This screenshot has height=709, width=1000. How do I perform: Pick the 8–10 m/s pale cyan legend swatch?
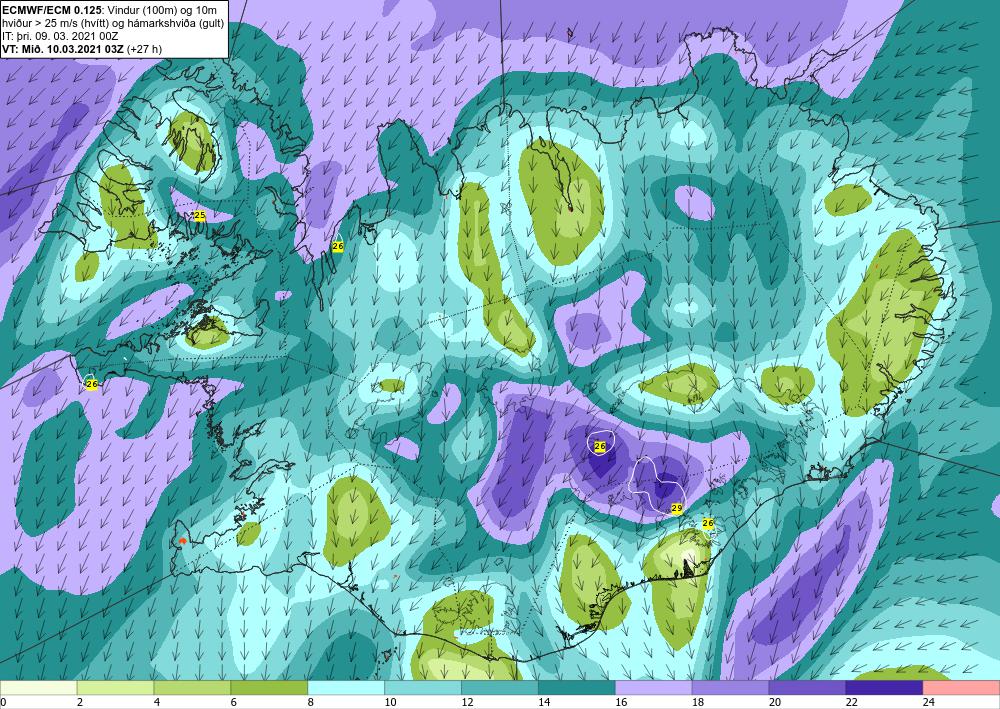click(346, 688)
